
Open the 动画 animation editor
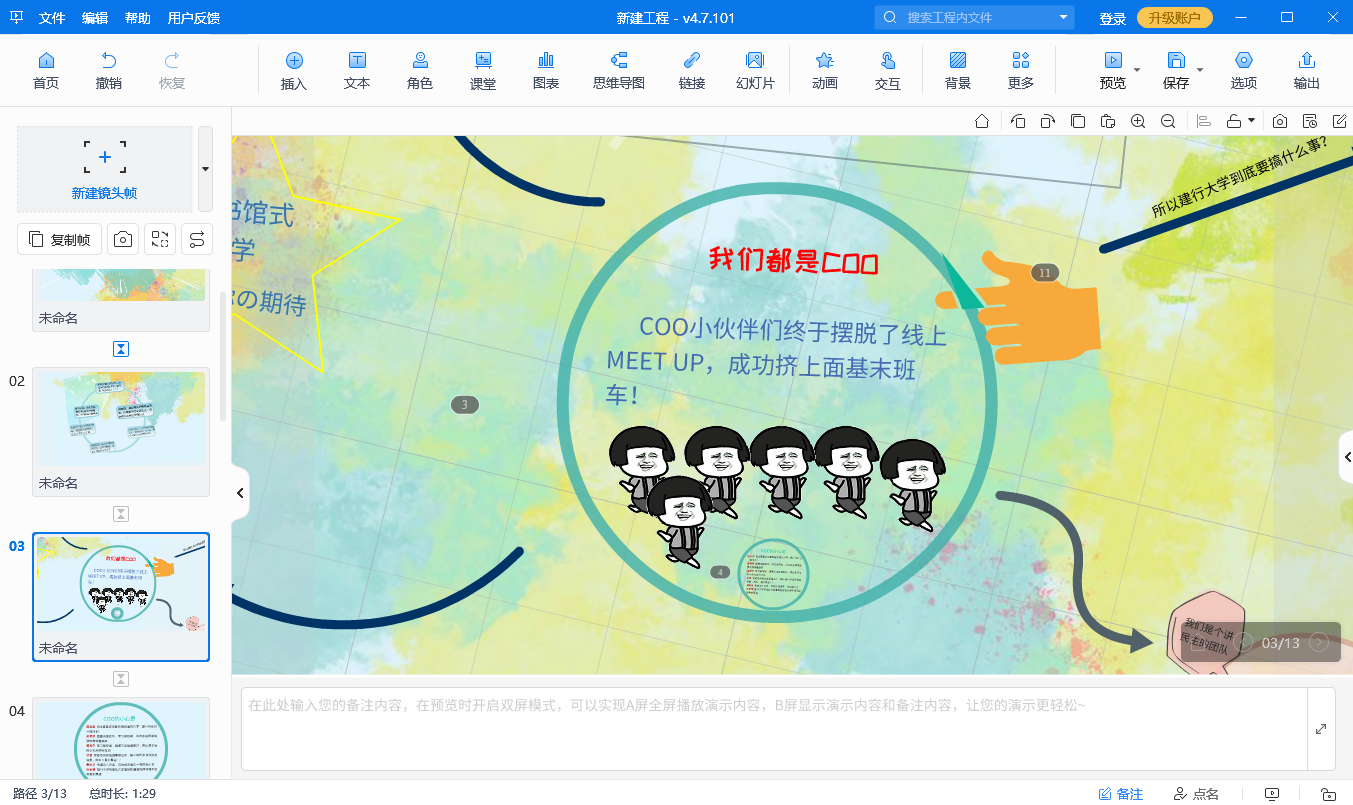pyautogui.click(x=825, y=71)
